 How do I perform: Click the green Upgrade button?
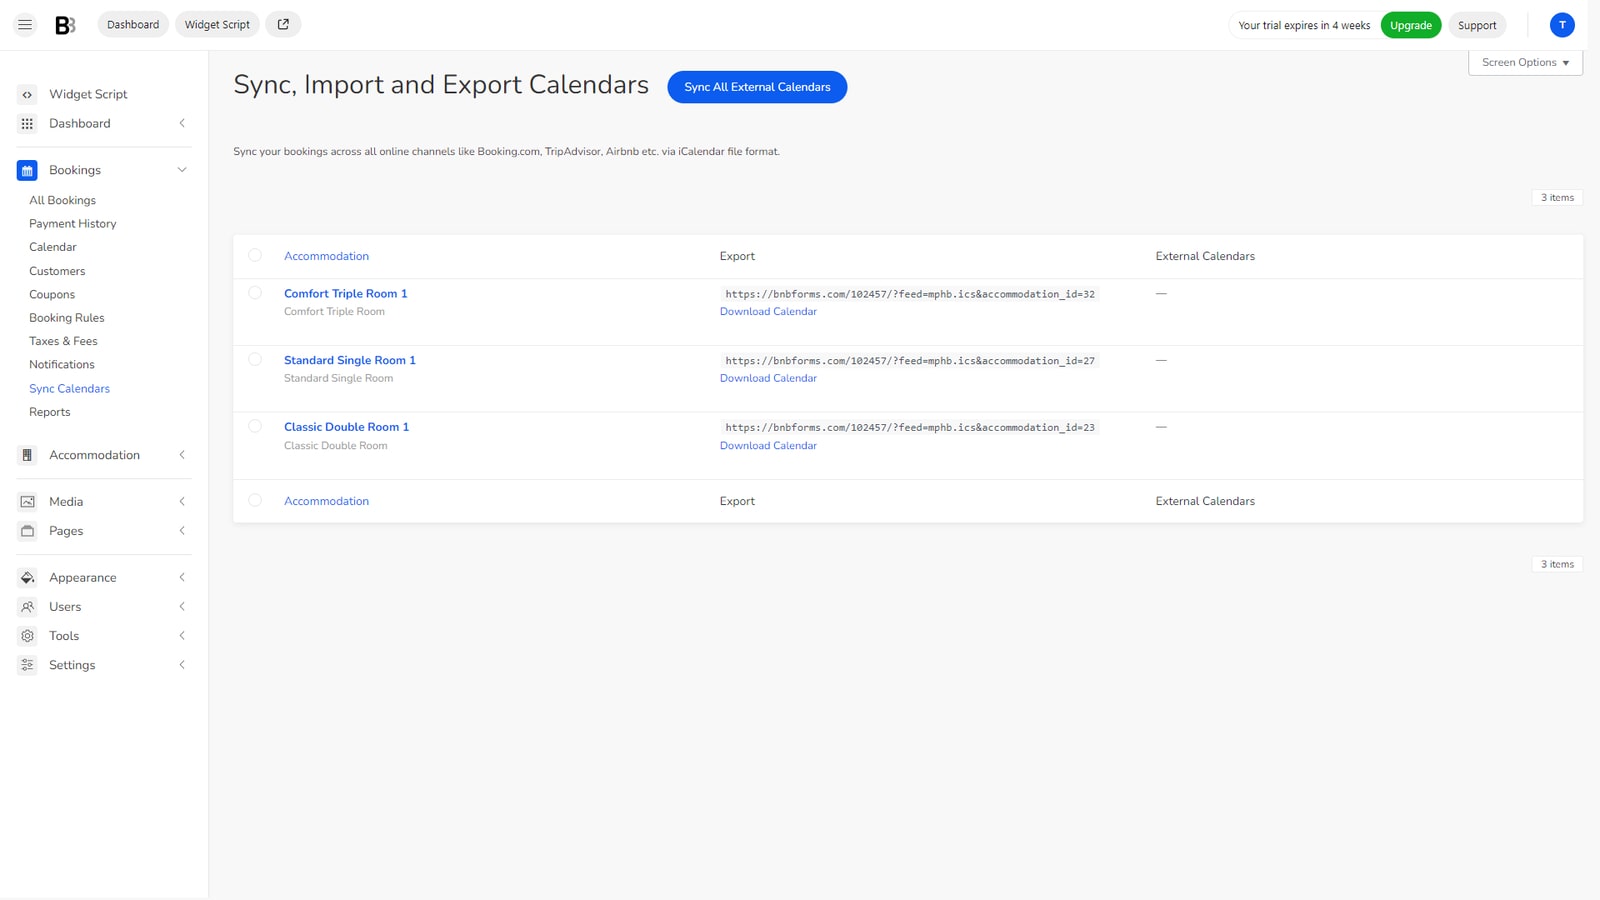tap(1411, 25)
